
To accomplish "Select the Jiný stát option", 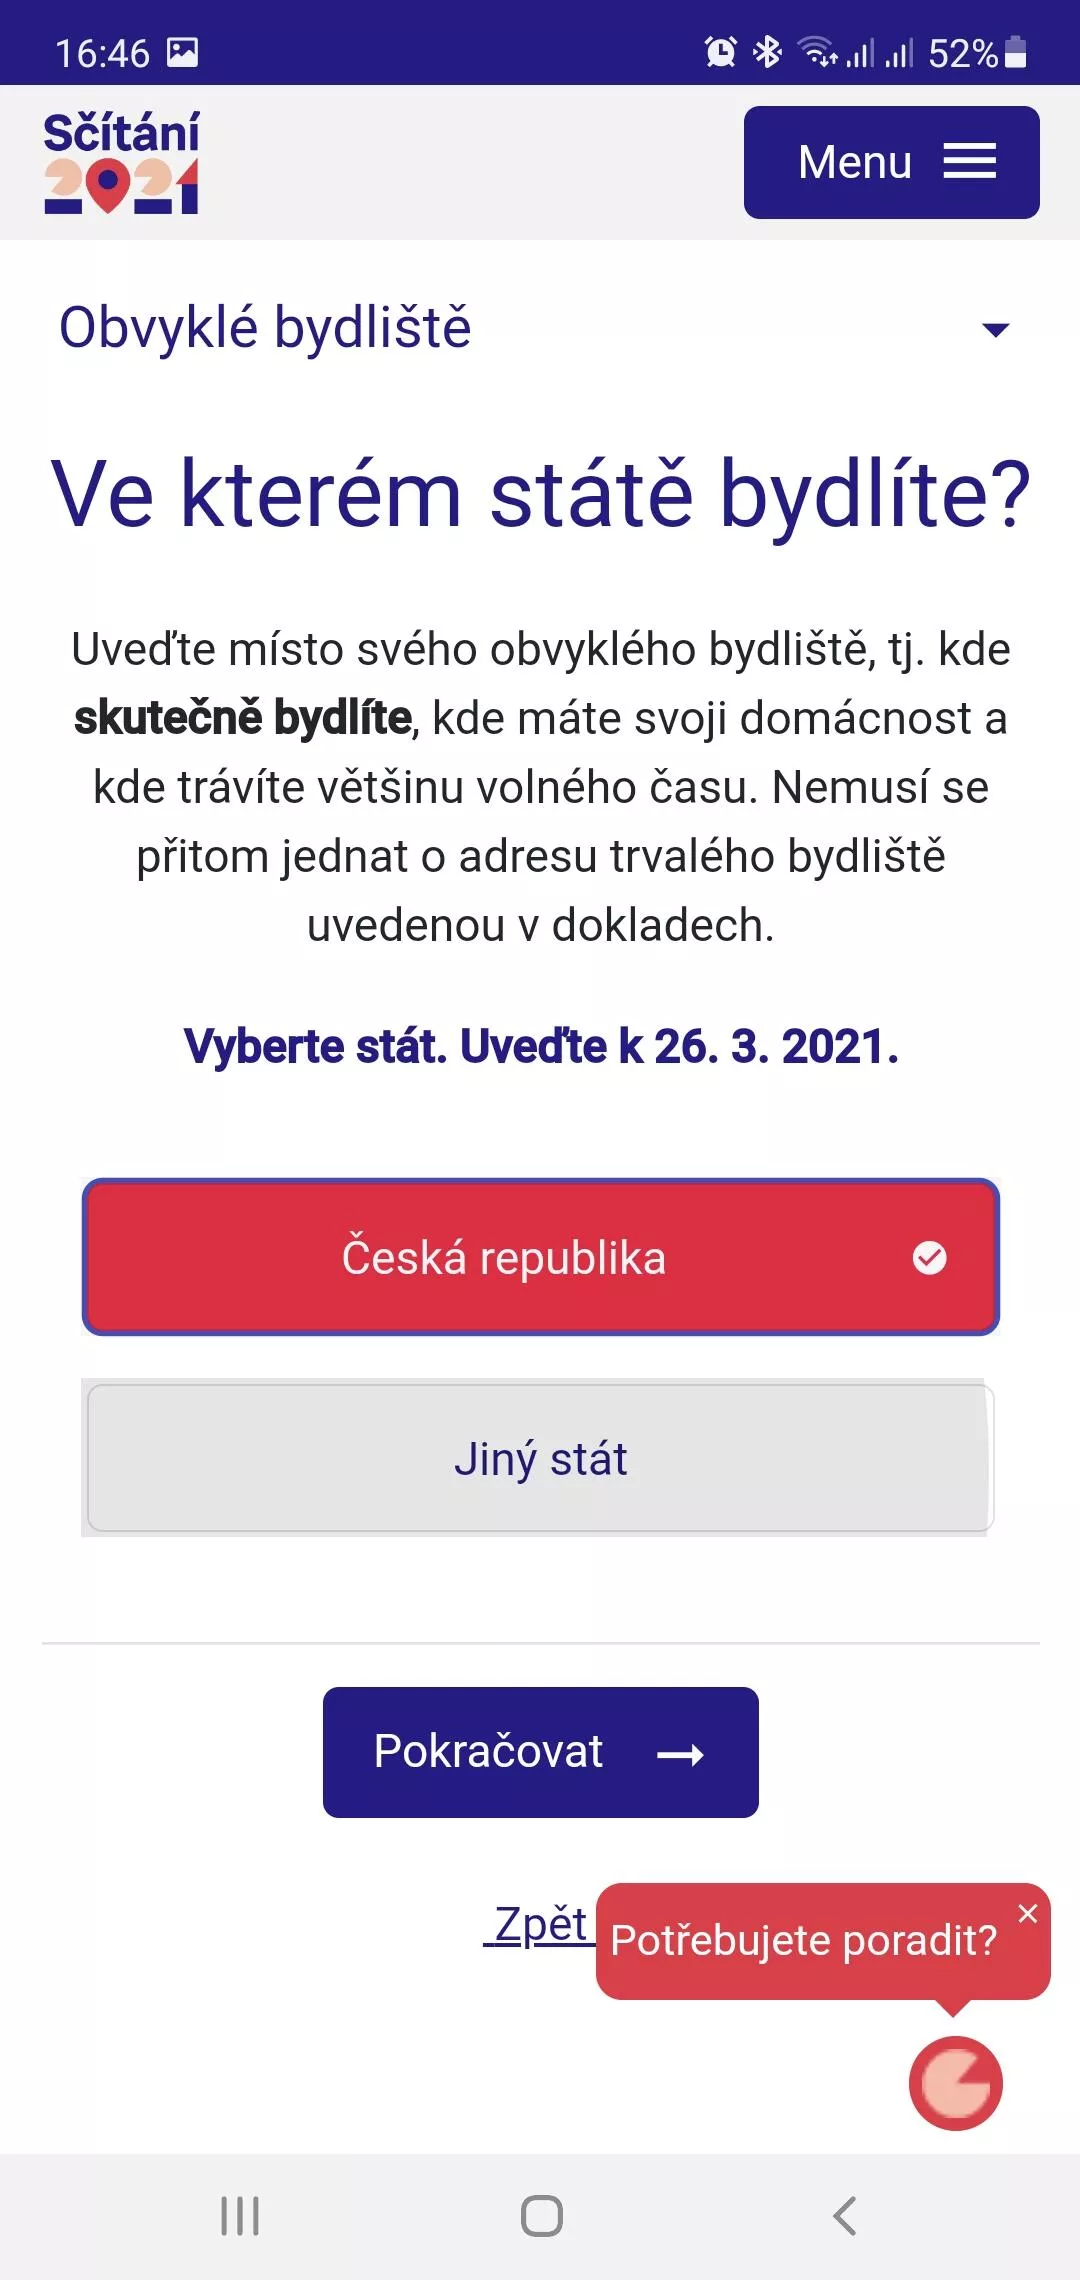I will point(540,1459).
